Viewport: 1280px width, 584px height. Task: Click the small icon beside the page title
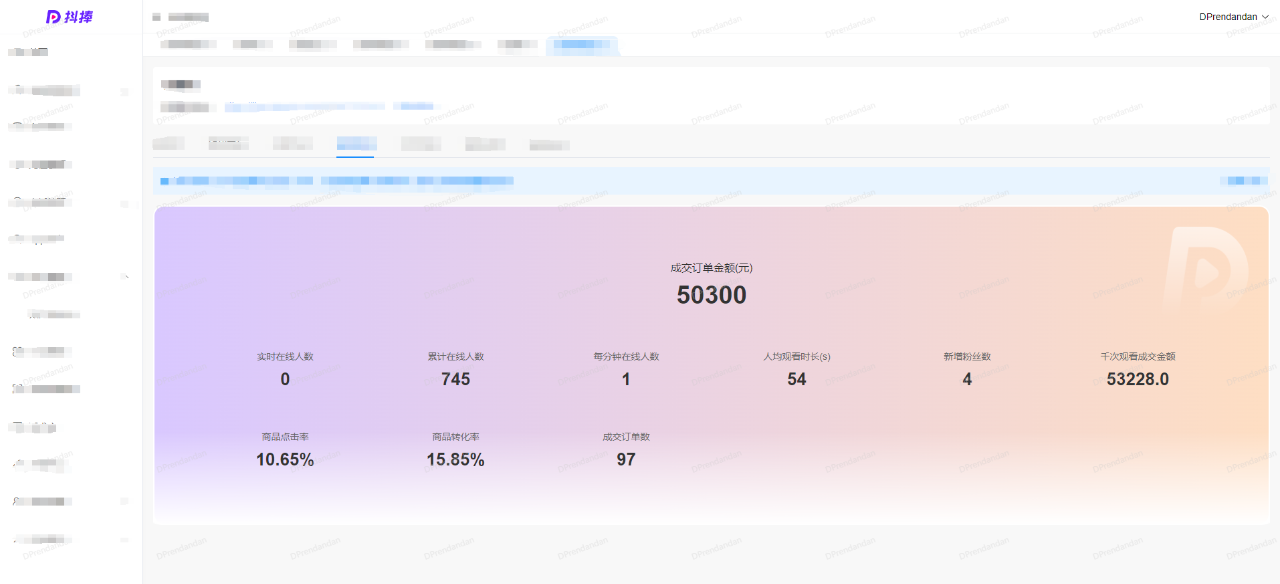tap(156, 17)
